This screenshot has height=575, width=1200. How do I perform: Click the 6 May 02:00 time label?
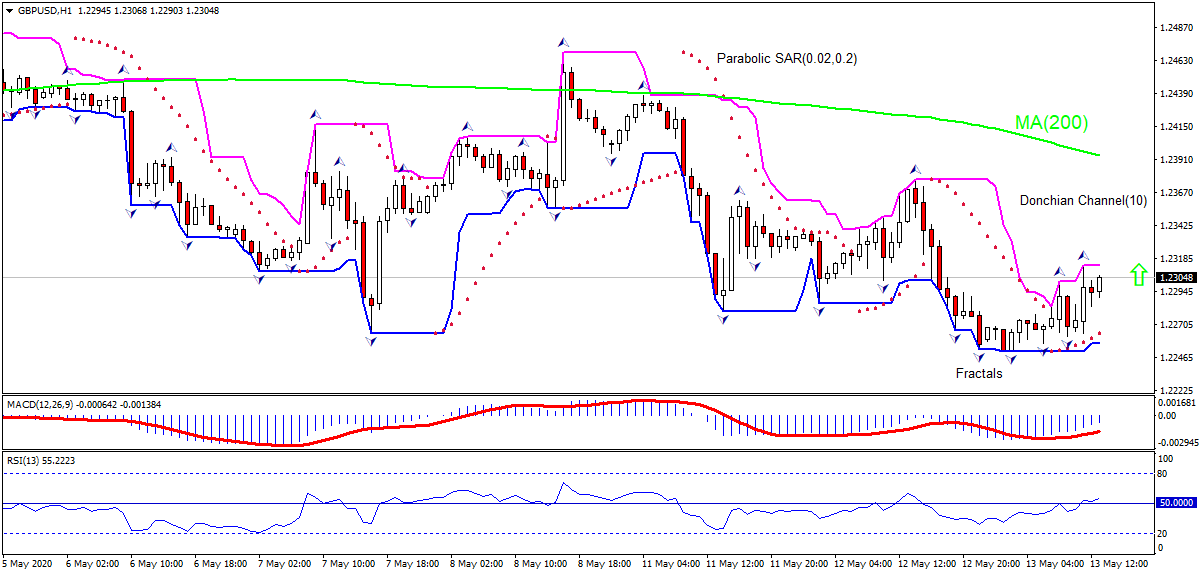91,564
